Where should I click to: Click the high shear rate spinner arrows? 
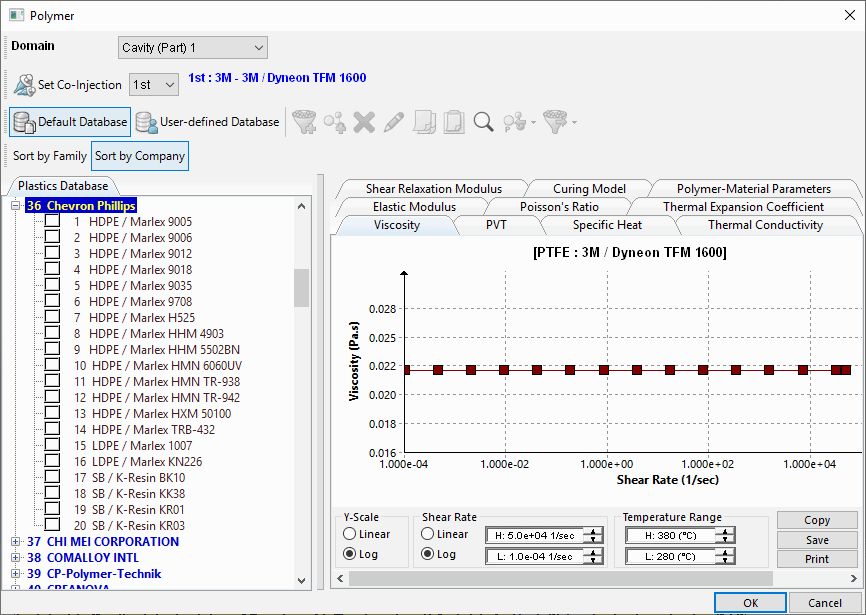pos(594,535)
